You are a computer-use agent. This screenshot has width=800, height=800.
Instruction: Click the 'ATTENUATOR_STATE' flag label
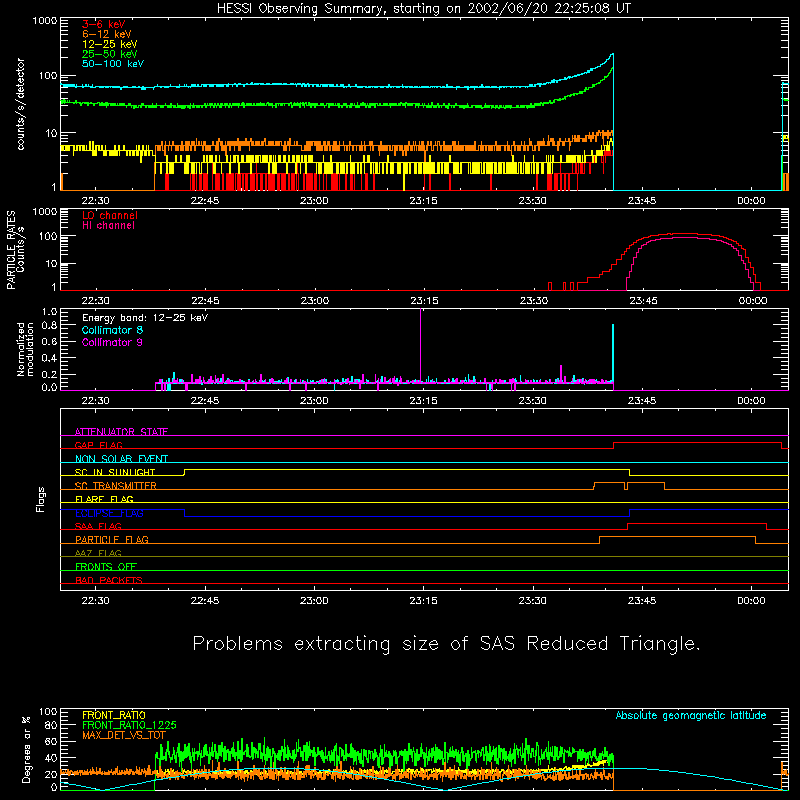point(121,432)
